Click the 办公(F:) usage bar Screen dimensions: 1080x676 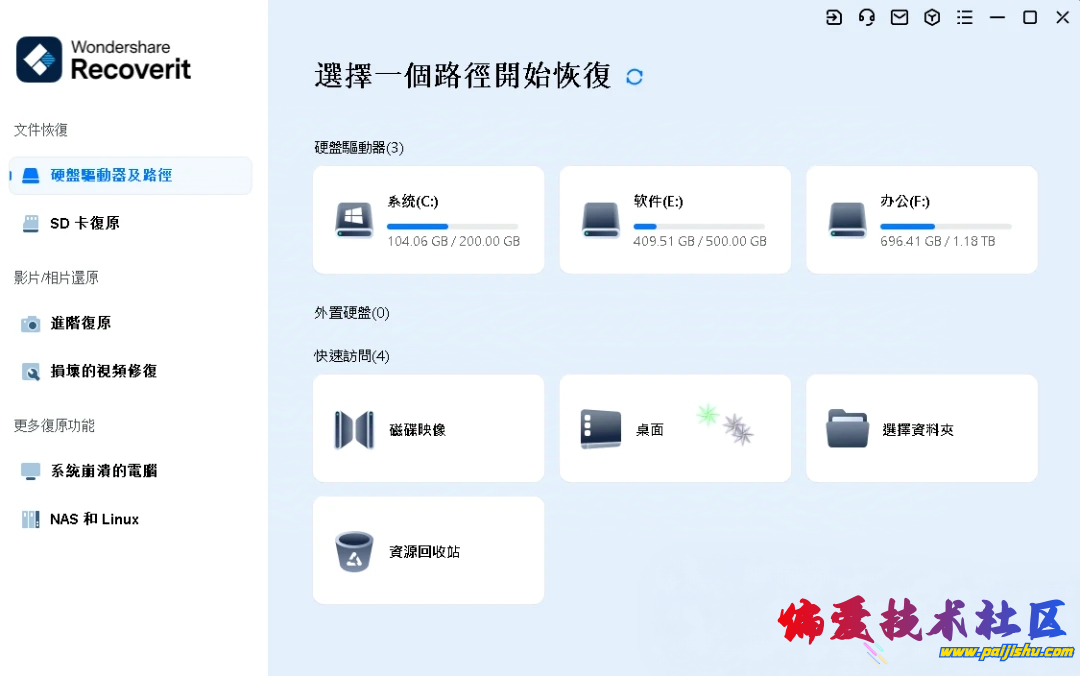945,227
